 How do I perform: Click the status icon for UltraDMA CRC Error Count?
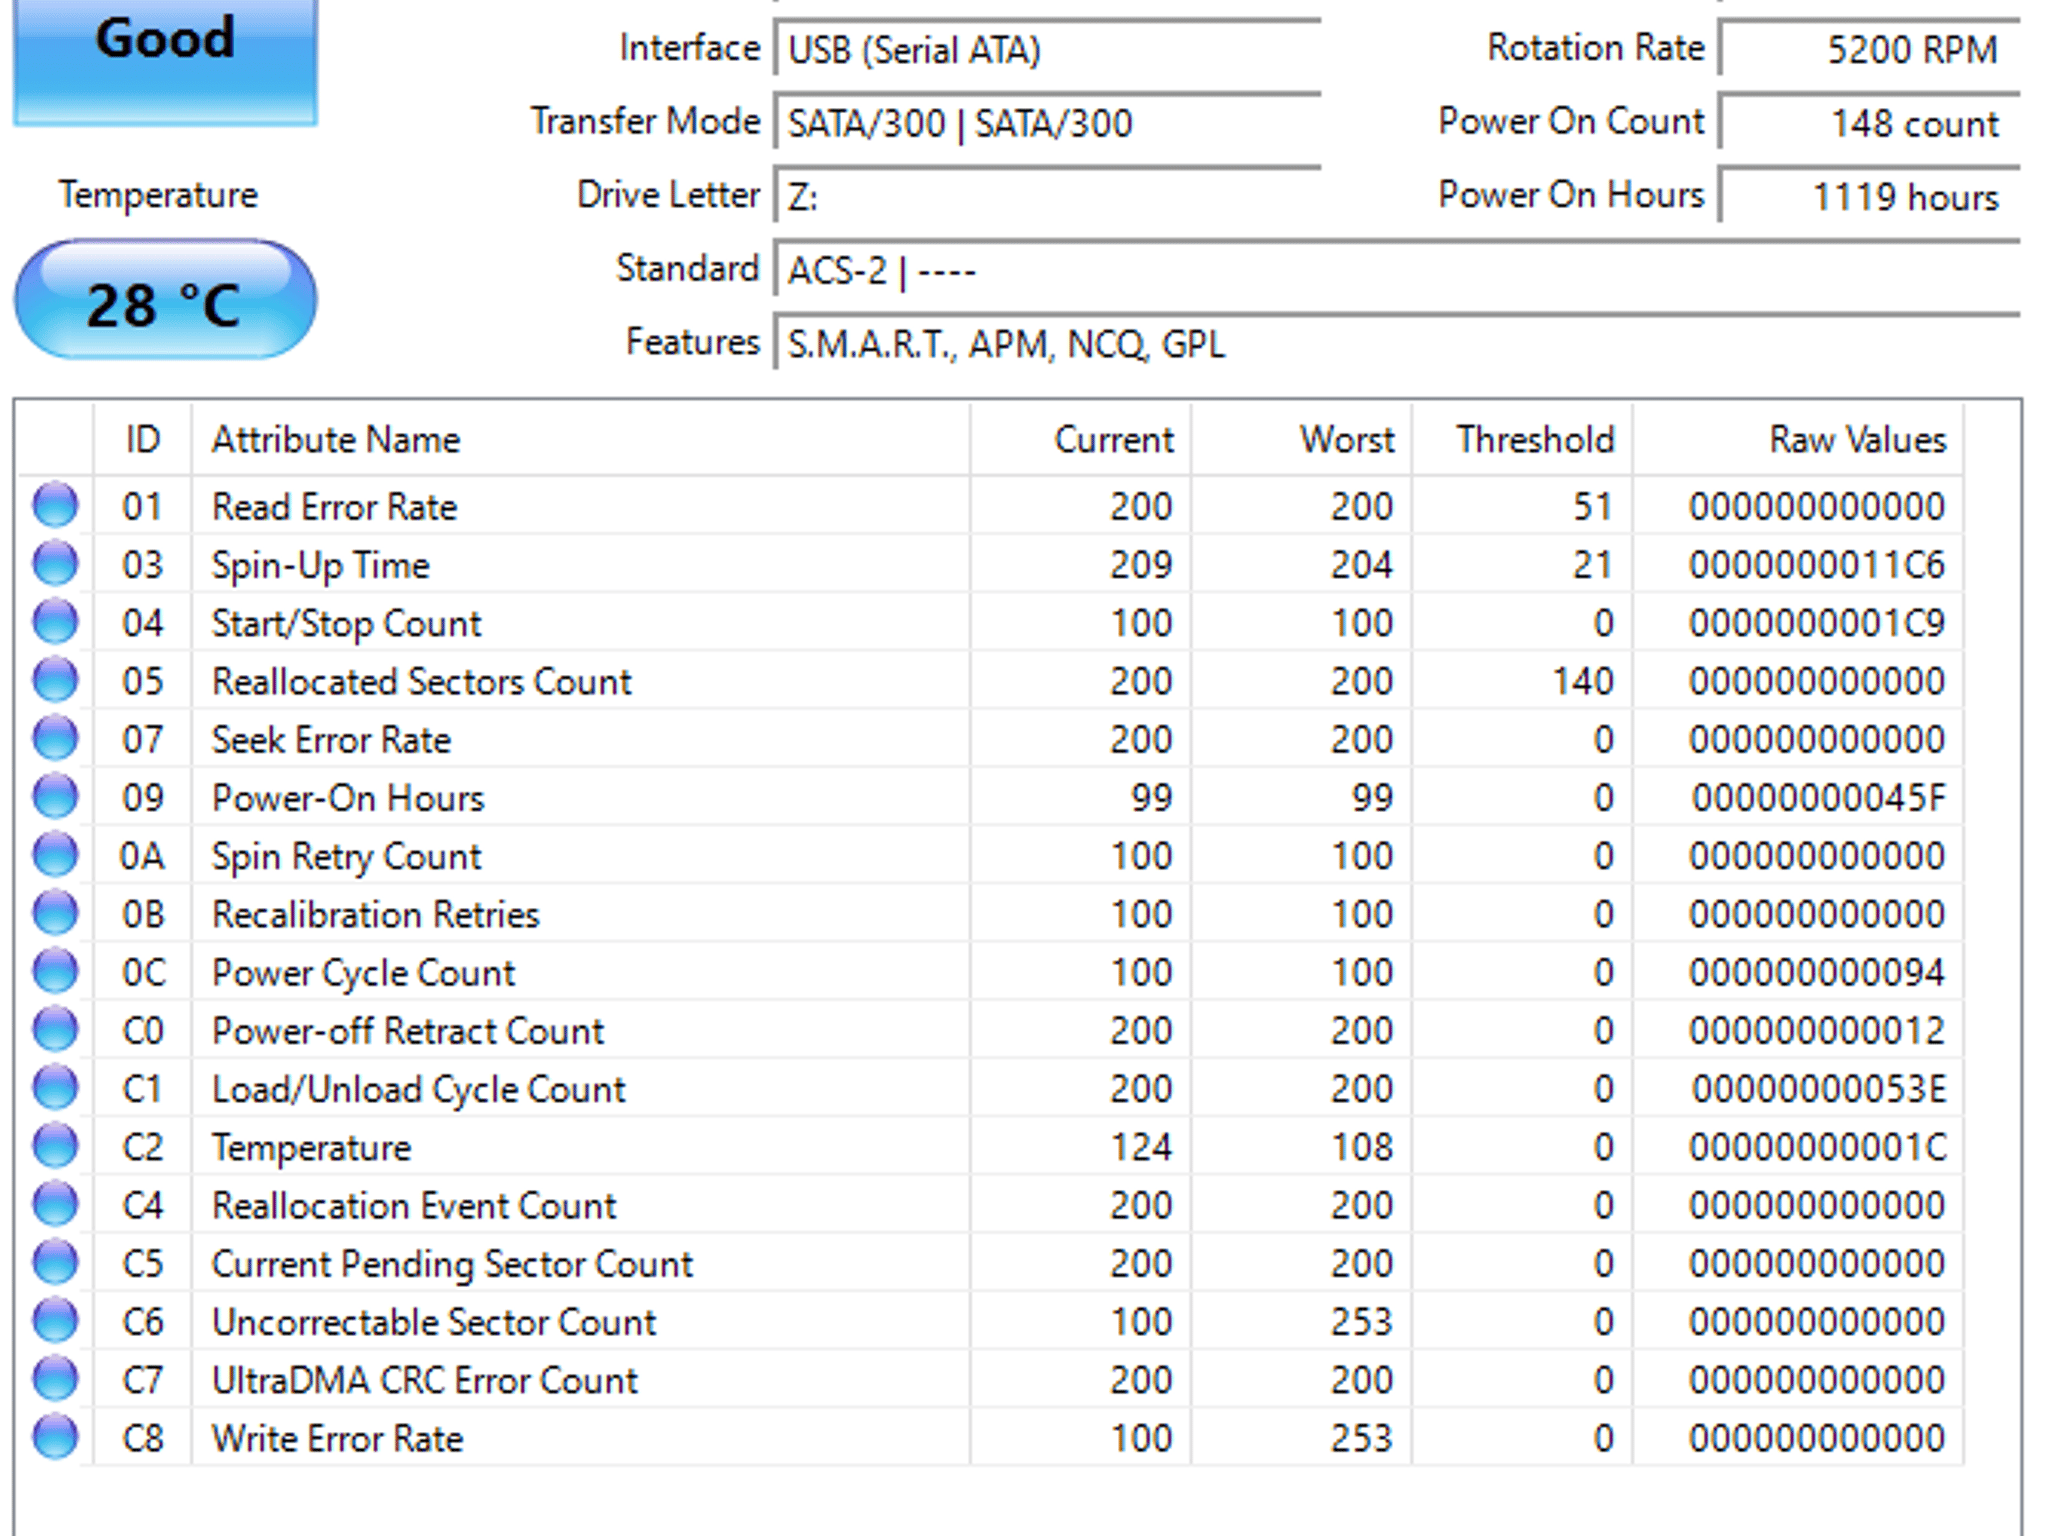point(56,1379)
